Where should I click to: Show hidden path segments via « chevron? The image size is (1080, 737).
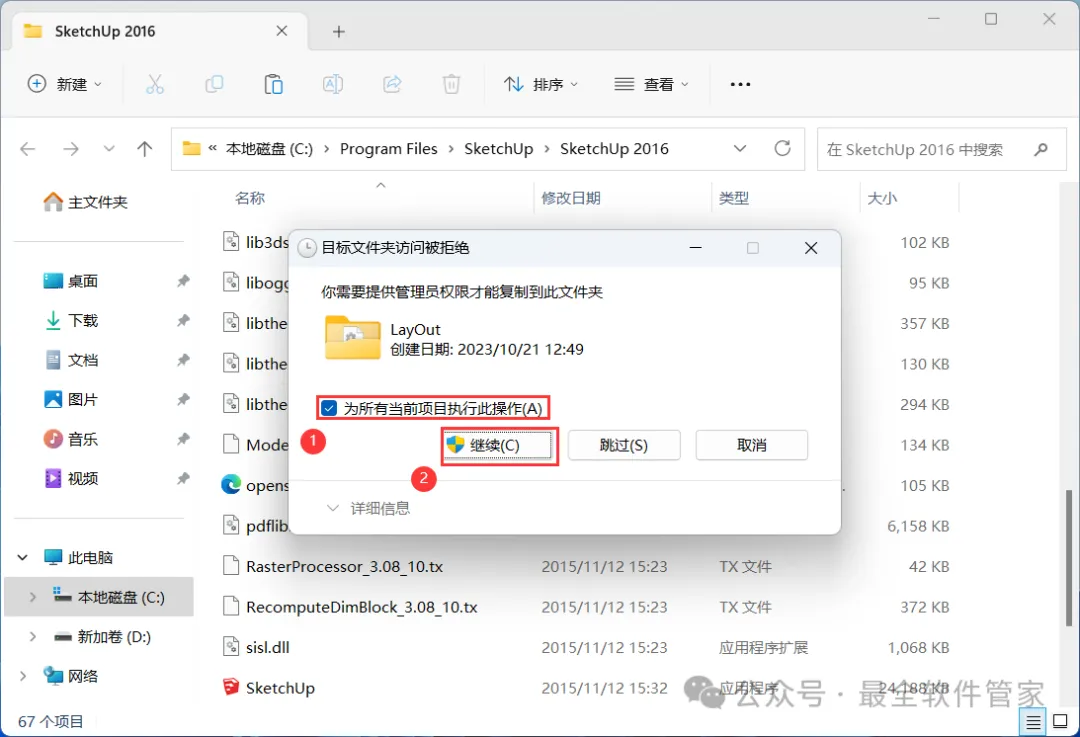212,148
